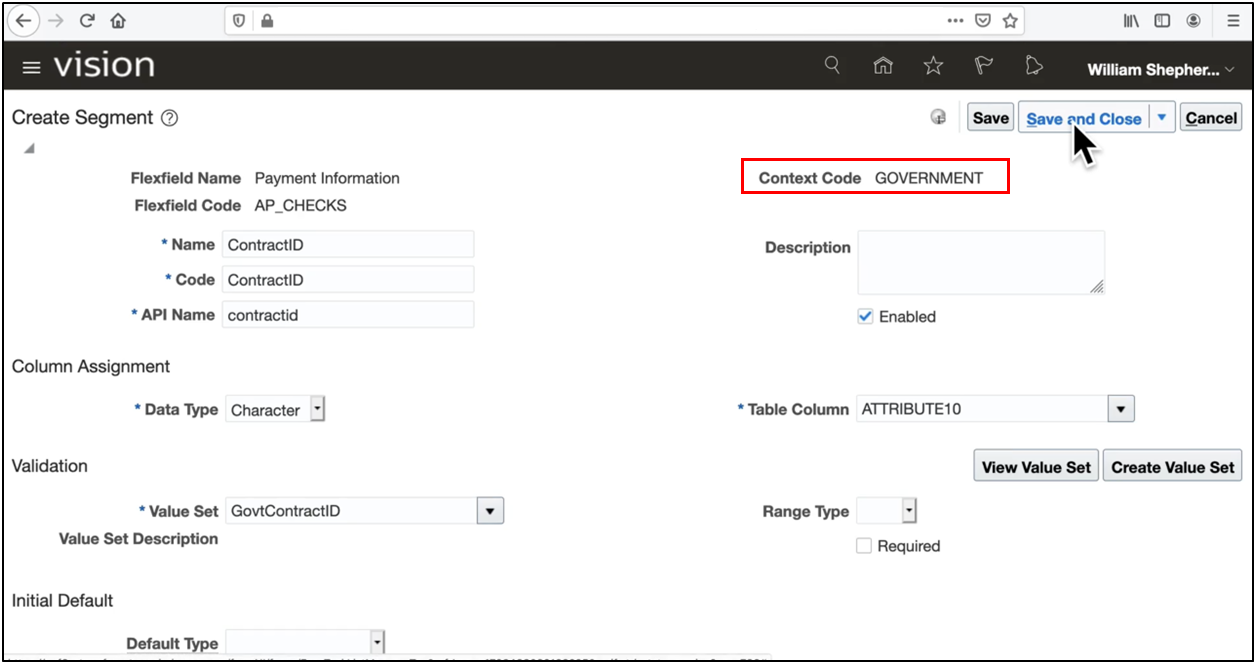
Task: Click the search magnifier icon
Action: pyautogui.click(x=832, y=66)
